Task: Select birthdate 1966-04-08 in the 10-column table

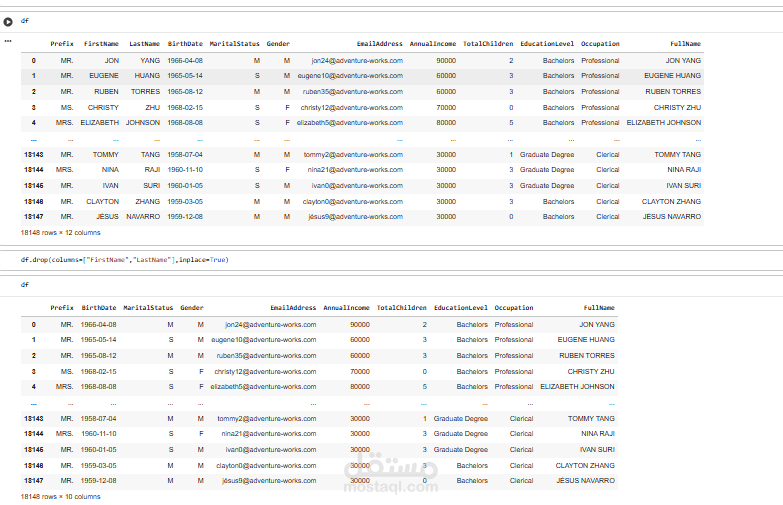Action: tap(98, 325)
